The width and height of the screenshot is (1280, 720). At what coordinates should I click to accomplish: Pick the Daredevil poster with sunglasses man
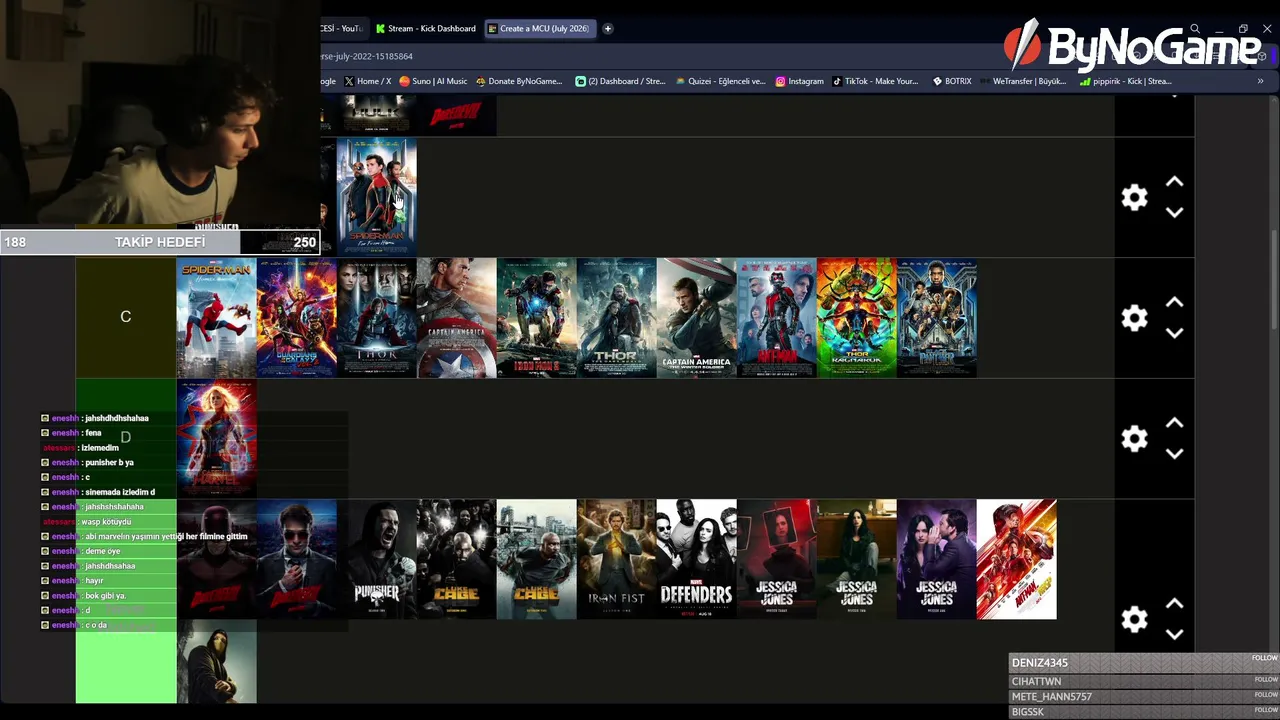point(297,559)
